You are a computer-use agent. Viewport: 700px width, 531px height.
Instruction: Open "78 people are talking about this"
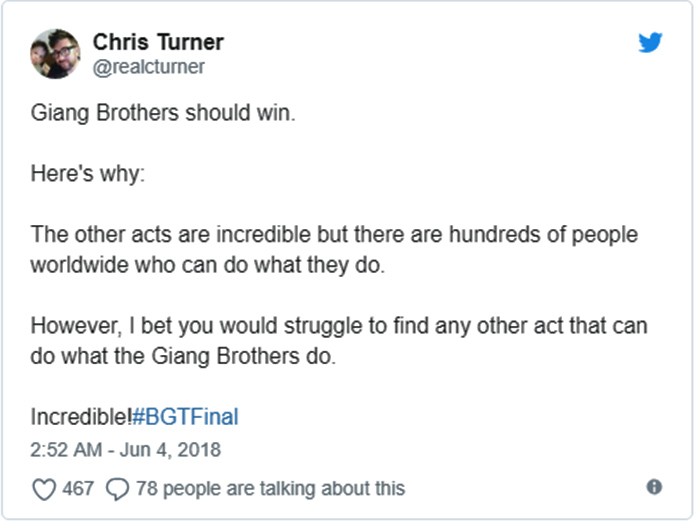(270, 488)
